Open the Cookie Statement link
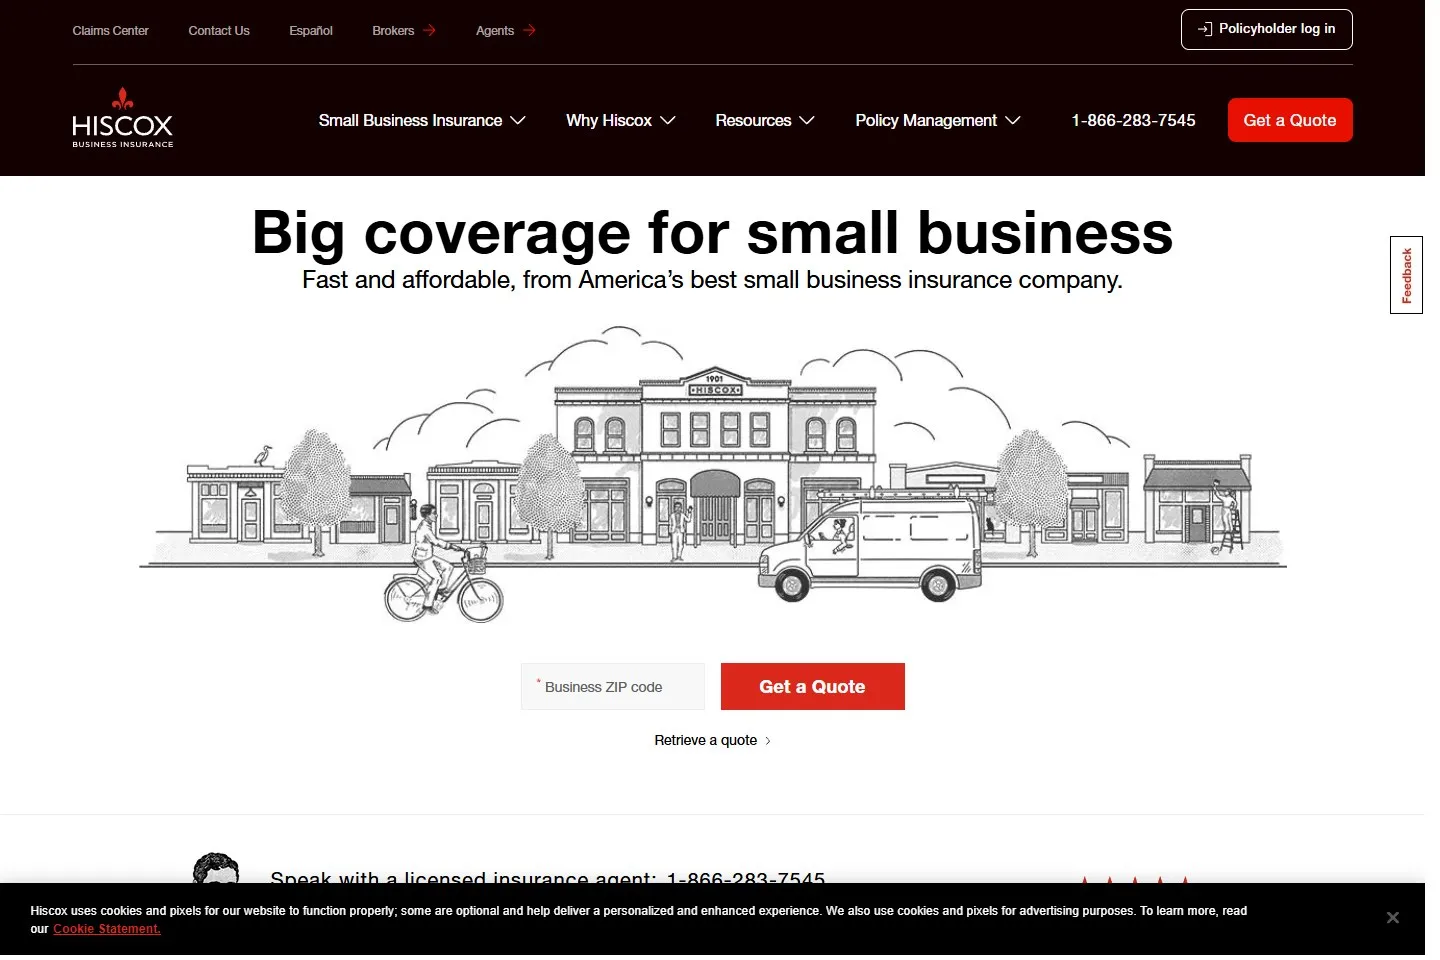 pyautogui.click(x=107, y=929)
